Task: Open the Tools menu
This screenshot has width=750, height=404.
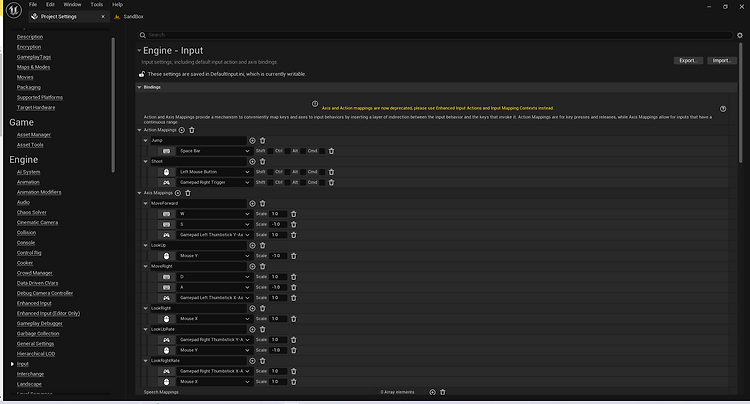Action: coord(97,4)
